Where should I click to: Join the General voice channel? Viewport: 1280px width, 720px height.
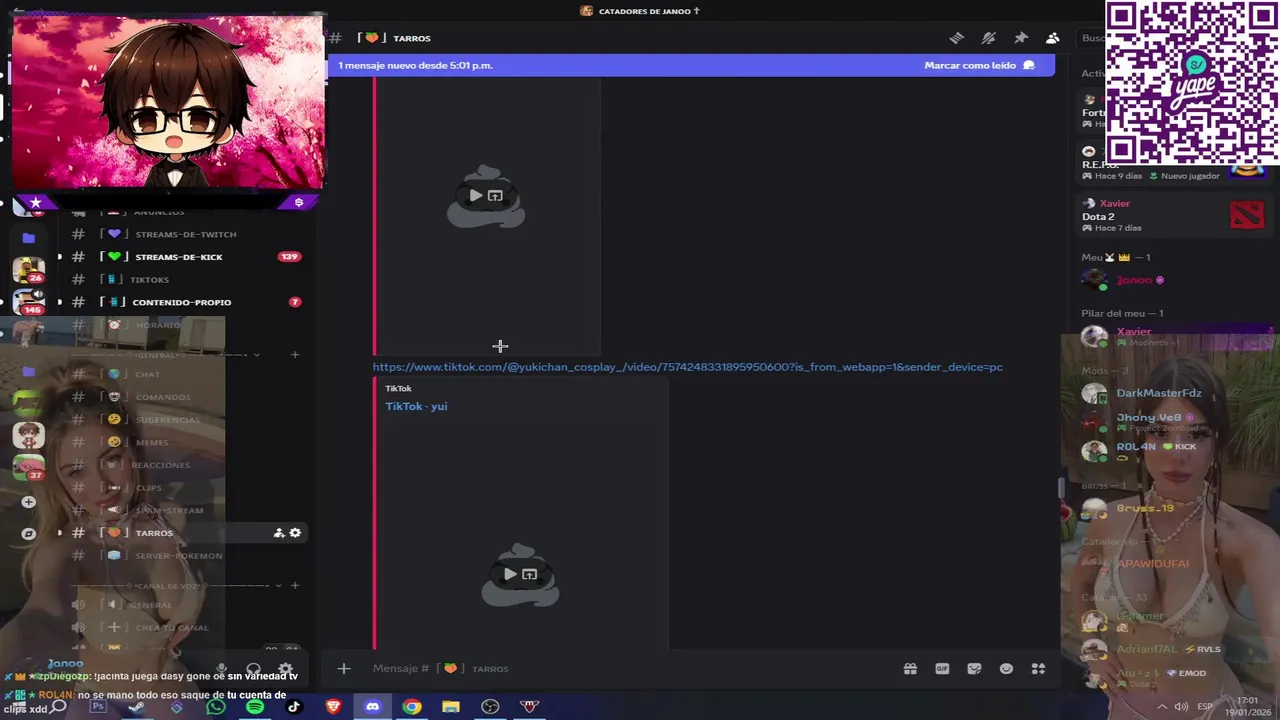[185, 605]
